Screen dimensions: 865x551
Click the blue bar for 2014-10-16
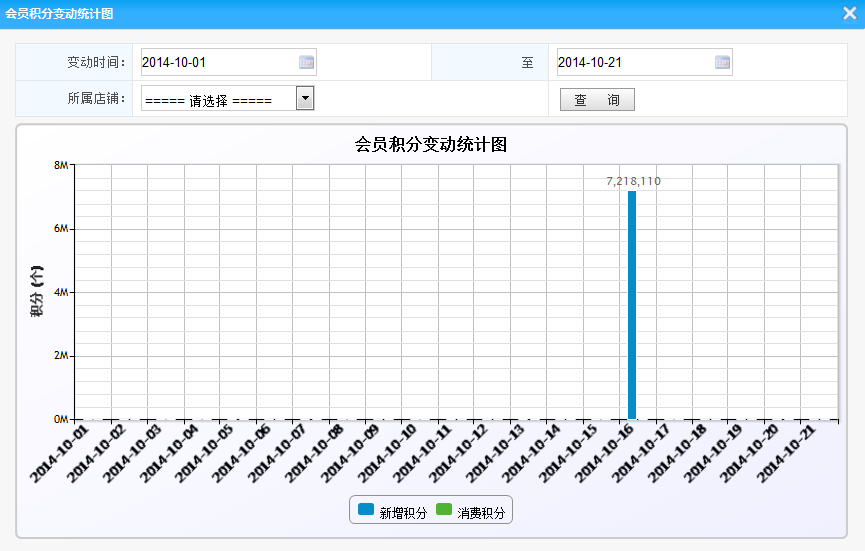[632, 305]
